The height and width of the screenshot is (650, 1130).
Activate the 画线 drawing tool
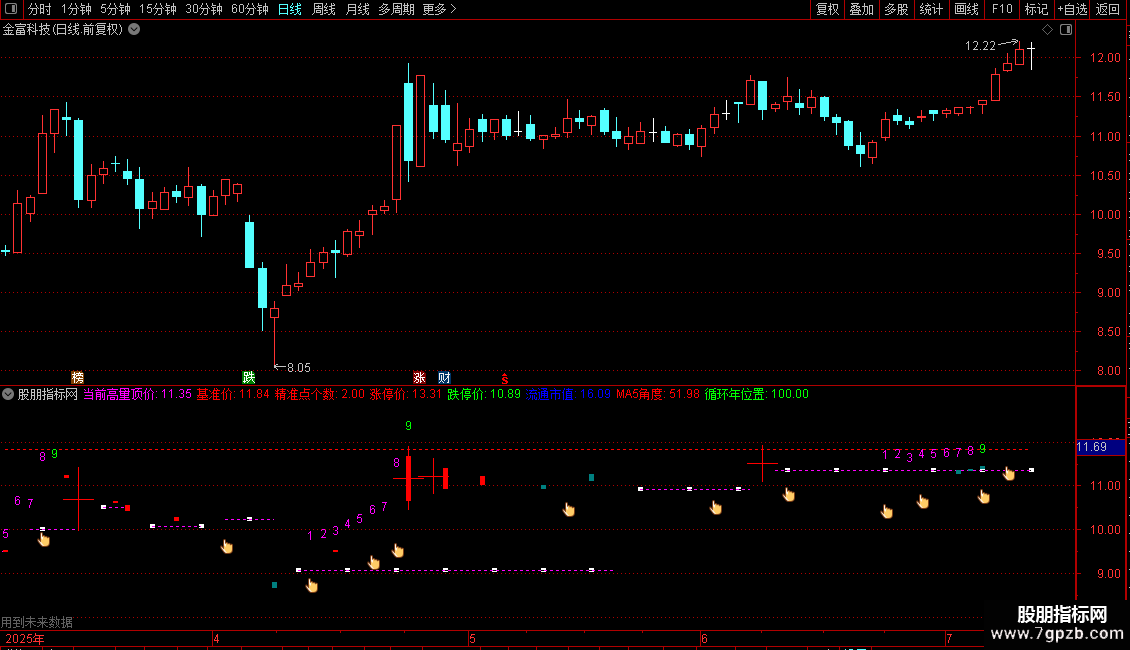(966, 9)
